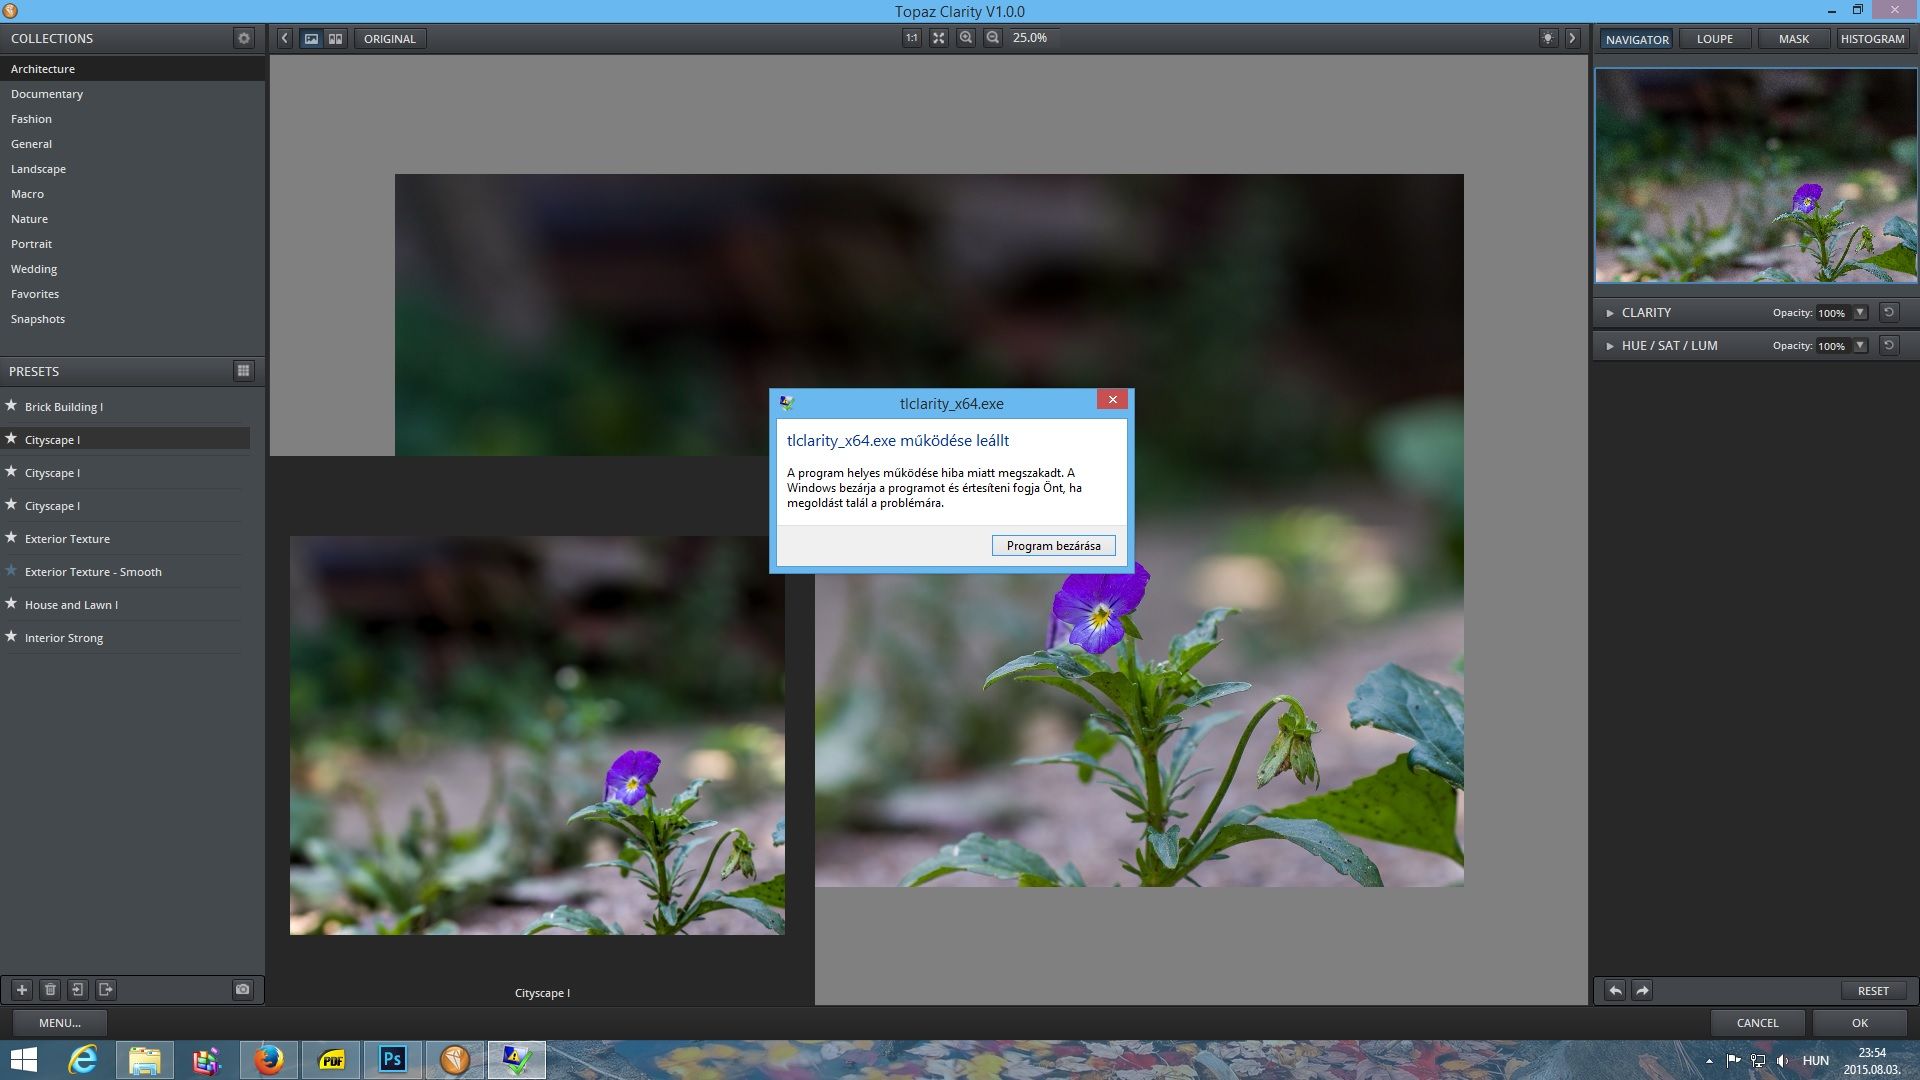Open the Clarity opacity dropdown
The width and height of the screenshot is (1920, 1080).
1860,313
